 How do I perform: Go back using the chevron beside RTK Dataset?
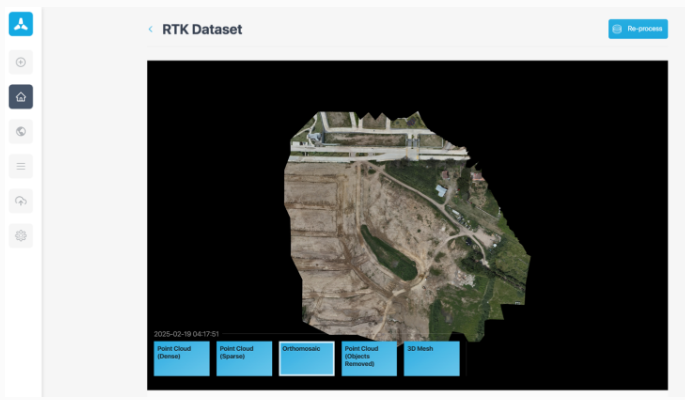tap(151, 29)
